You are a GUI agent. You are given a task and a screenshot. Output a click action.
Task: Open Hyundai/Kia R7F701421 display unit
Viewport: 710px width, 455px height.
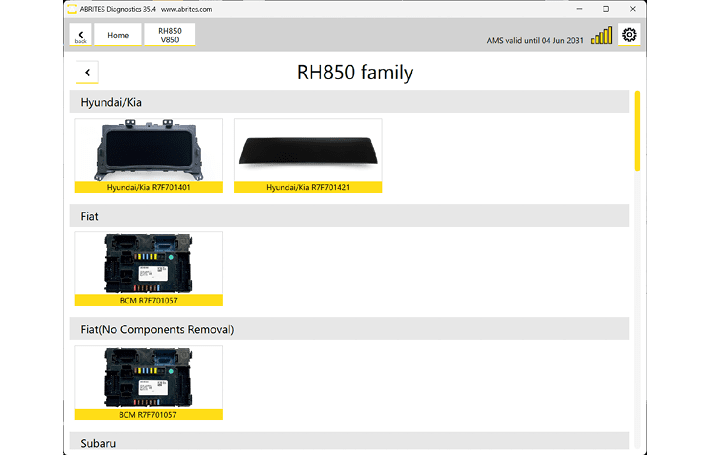tap(307, 155)
